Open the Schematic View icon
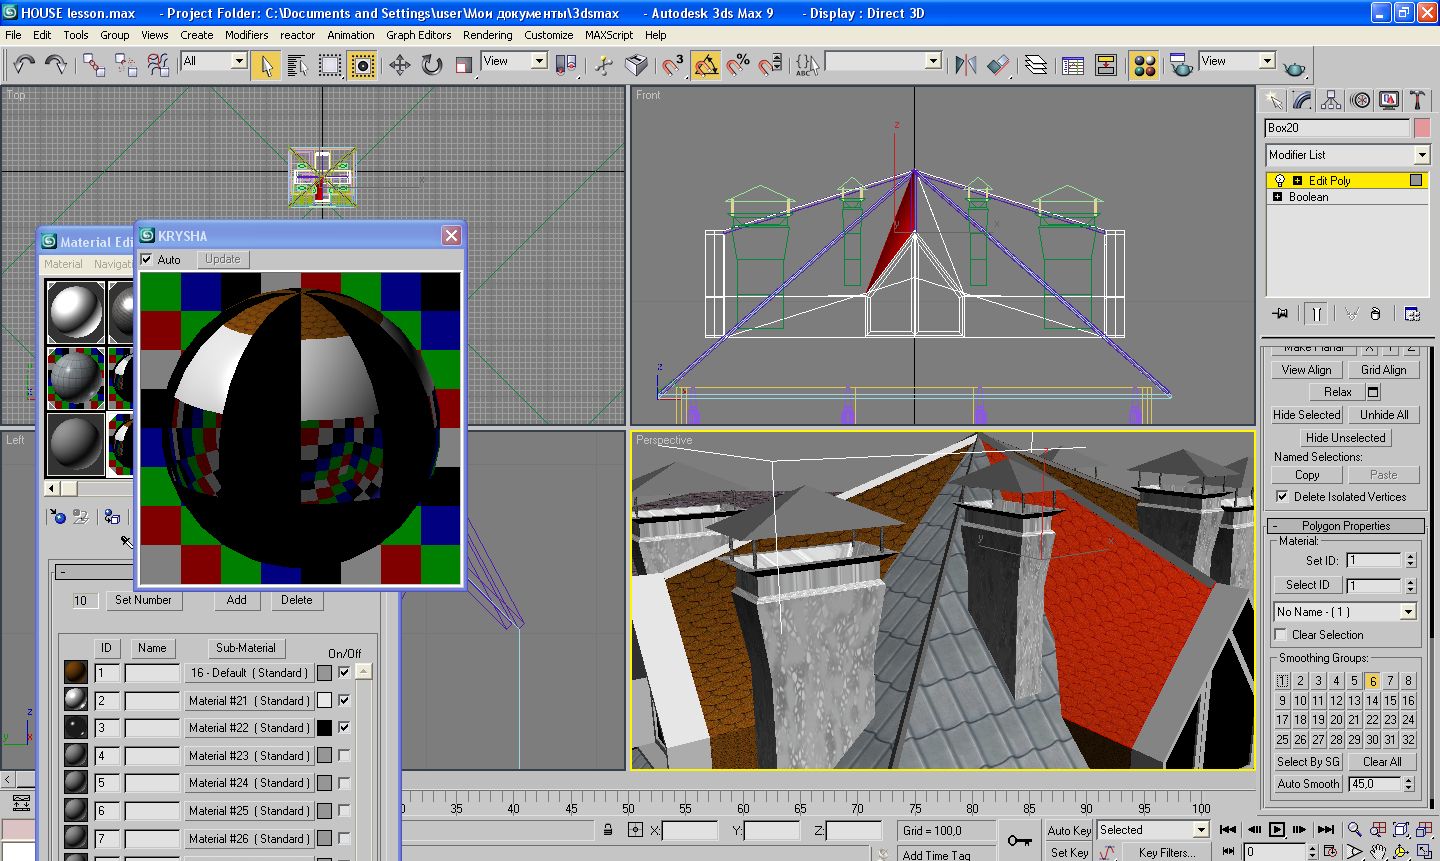Screen dimensions: 1440x861 click(1106, 65)
